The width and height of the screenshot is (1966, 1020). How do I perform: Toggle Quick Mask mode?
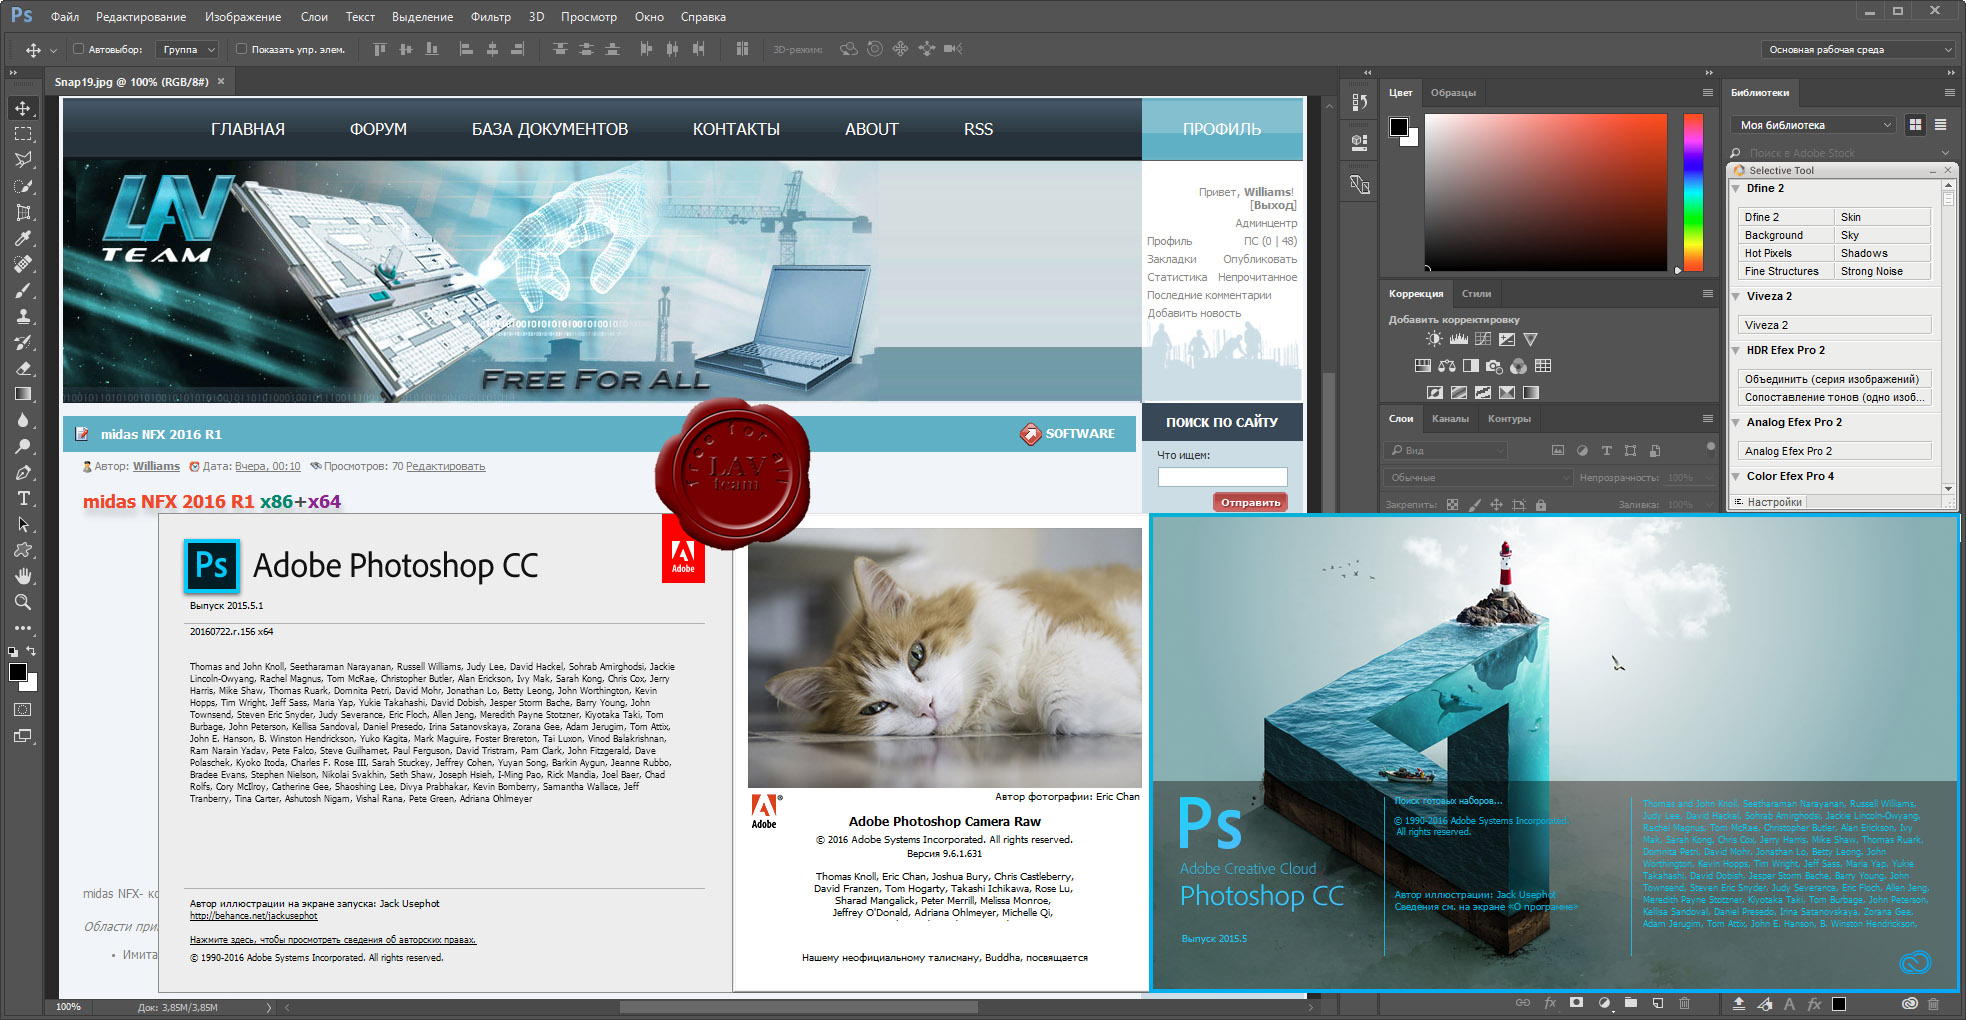(23, 710)
